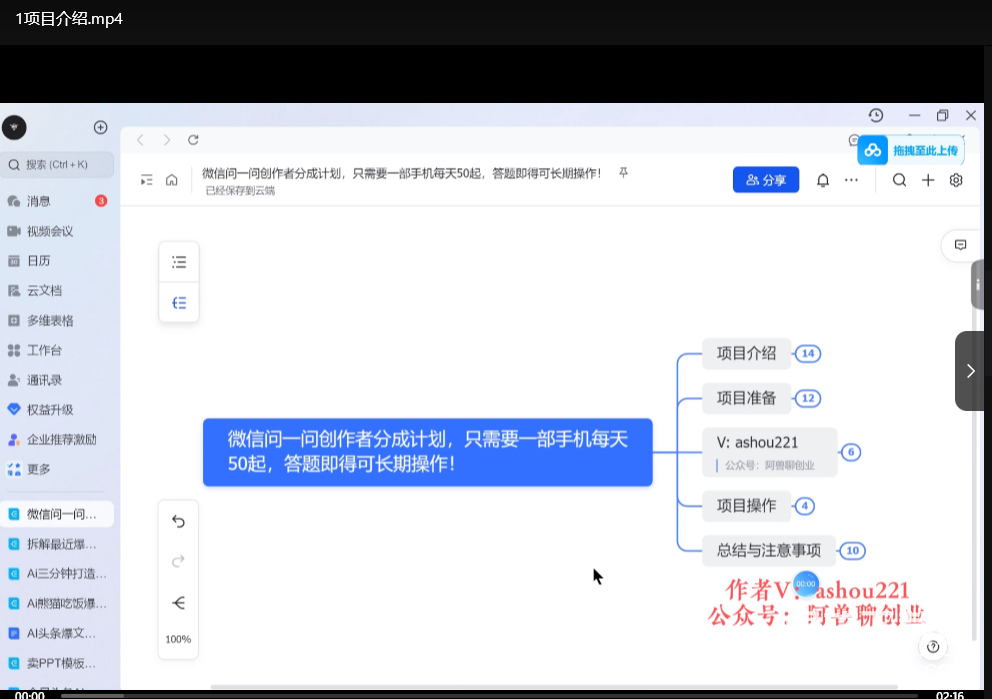This screenshot has height=699, width=992.
Task: Go forward with the right arrow
Action: pos(167,140)
